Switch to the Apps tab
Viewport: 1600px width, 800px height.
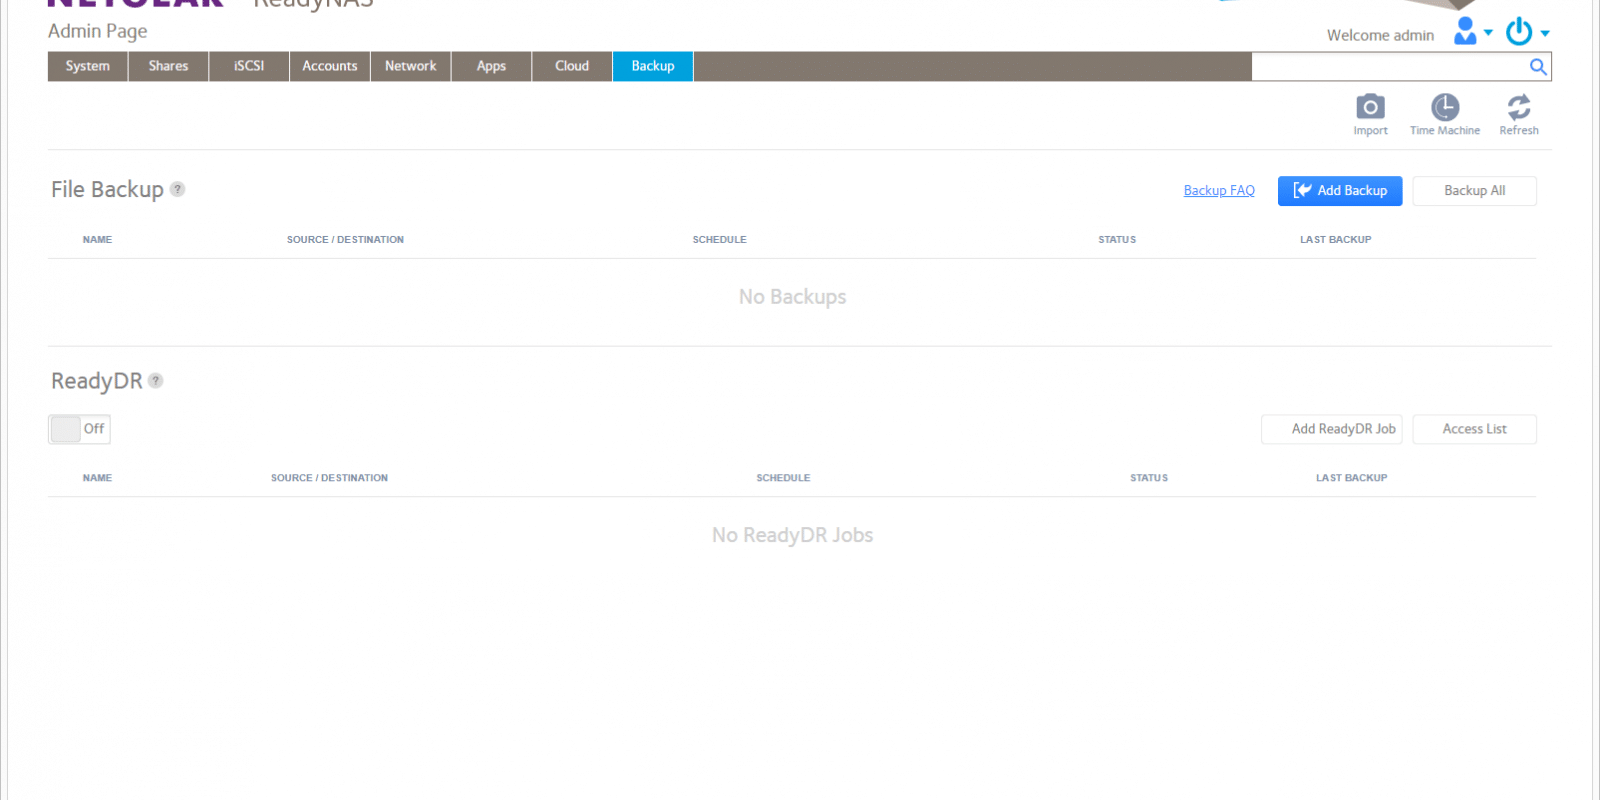(491, 66)
